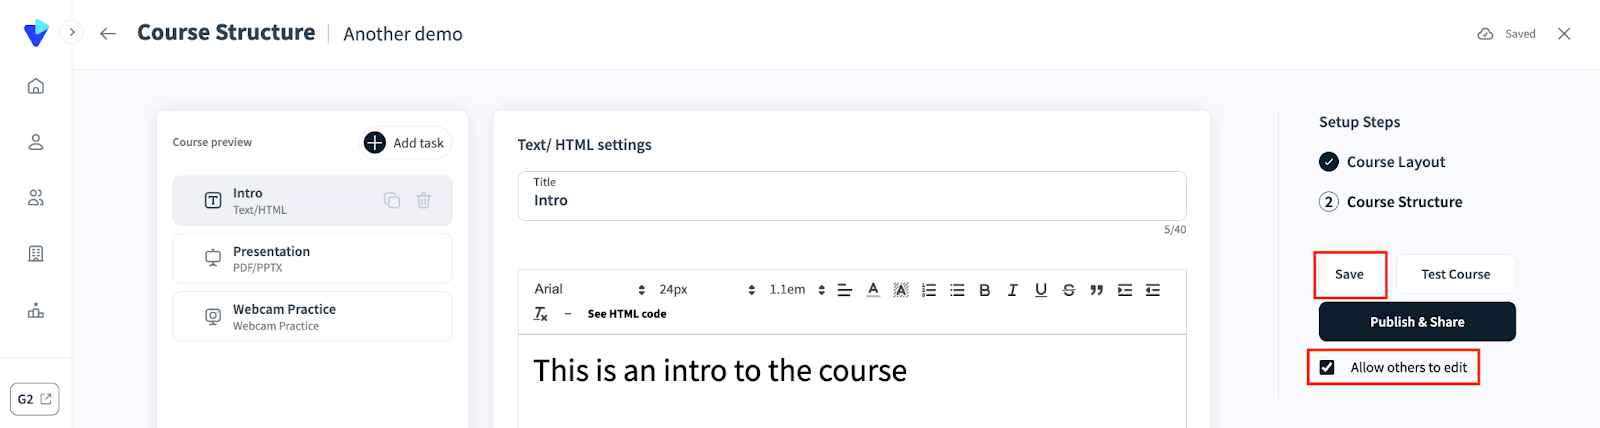
Task: Toggle the Allow others to edit checkbox
Action: pos(1327,368)
